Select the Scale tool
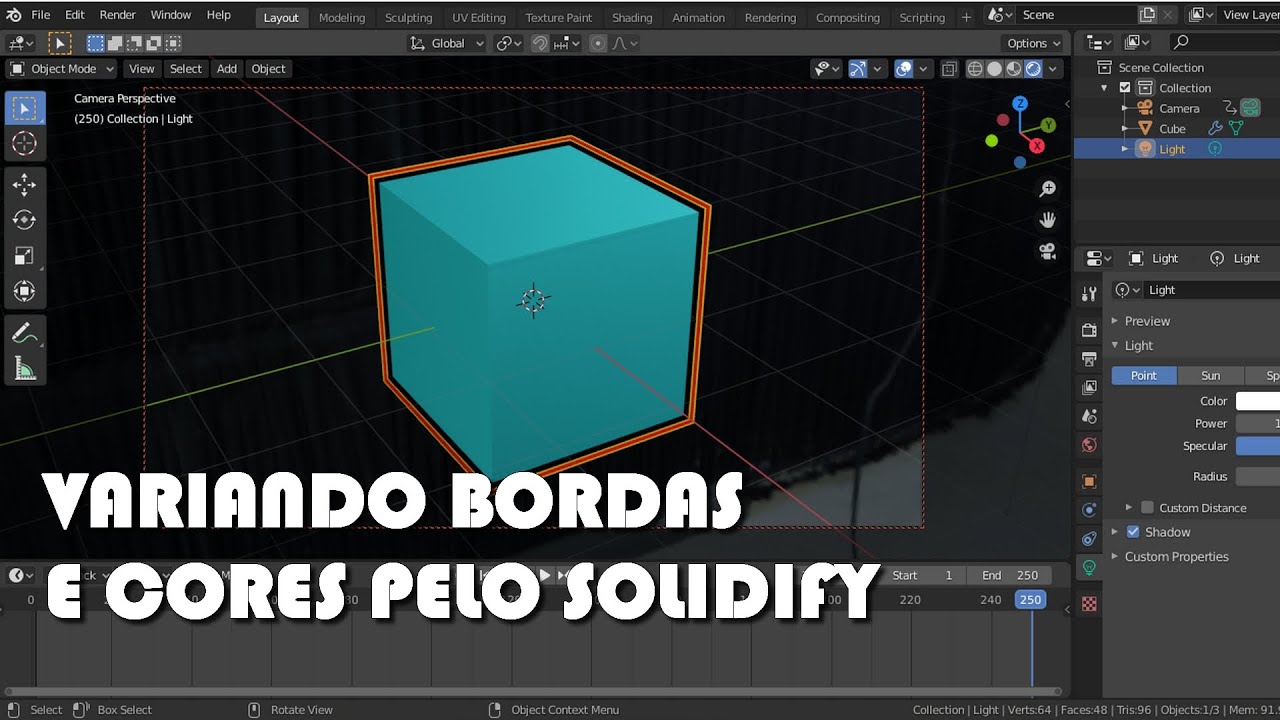Viewport: 1280px width, 720px height. click(x=25, y=256)
